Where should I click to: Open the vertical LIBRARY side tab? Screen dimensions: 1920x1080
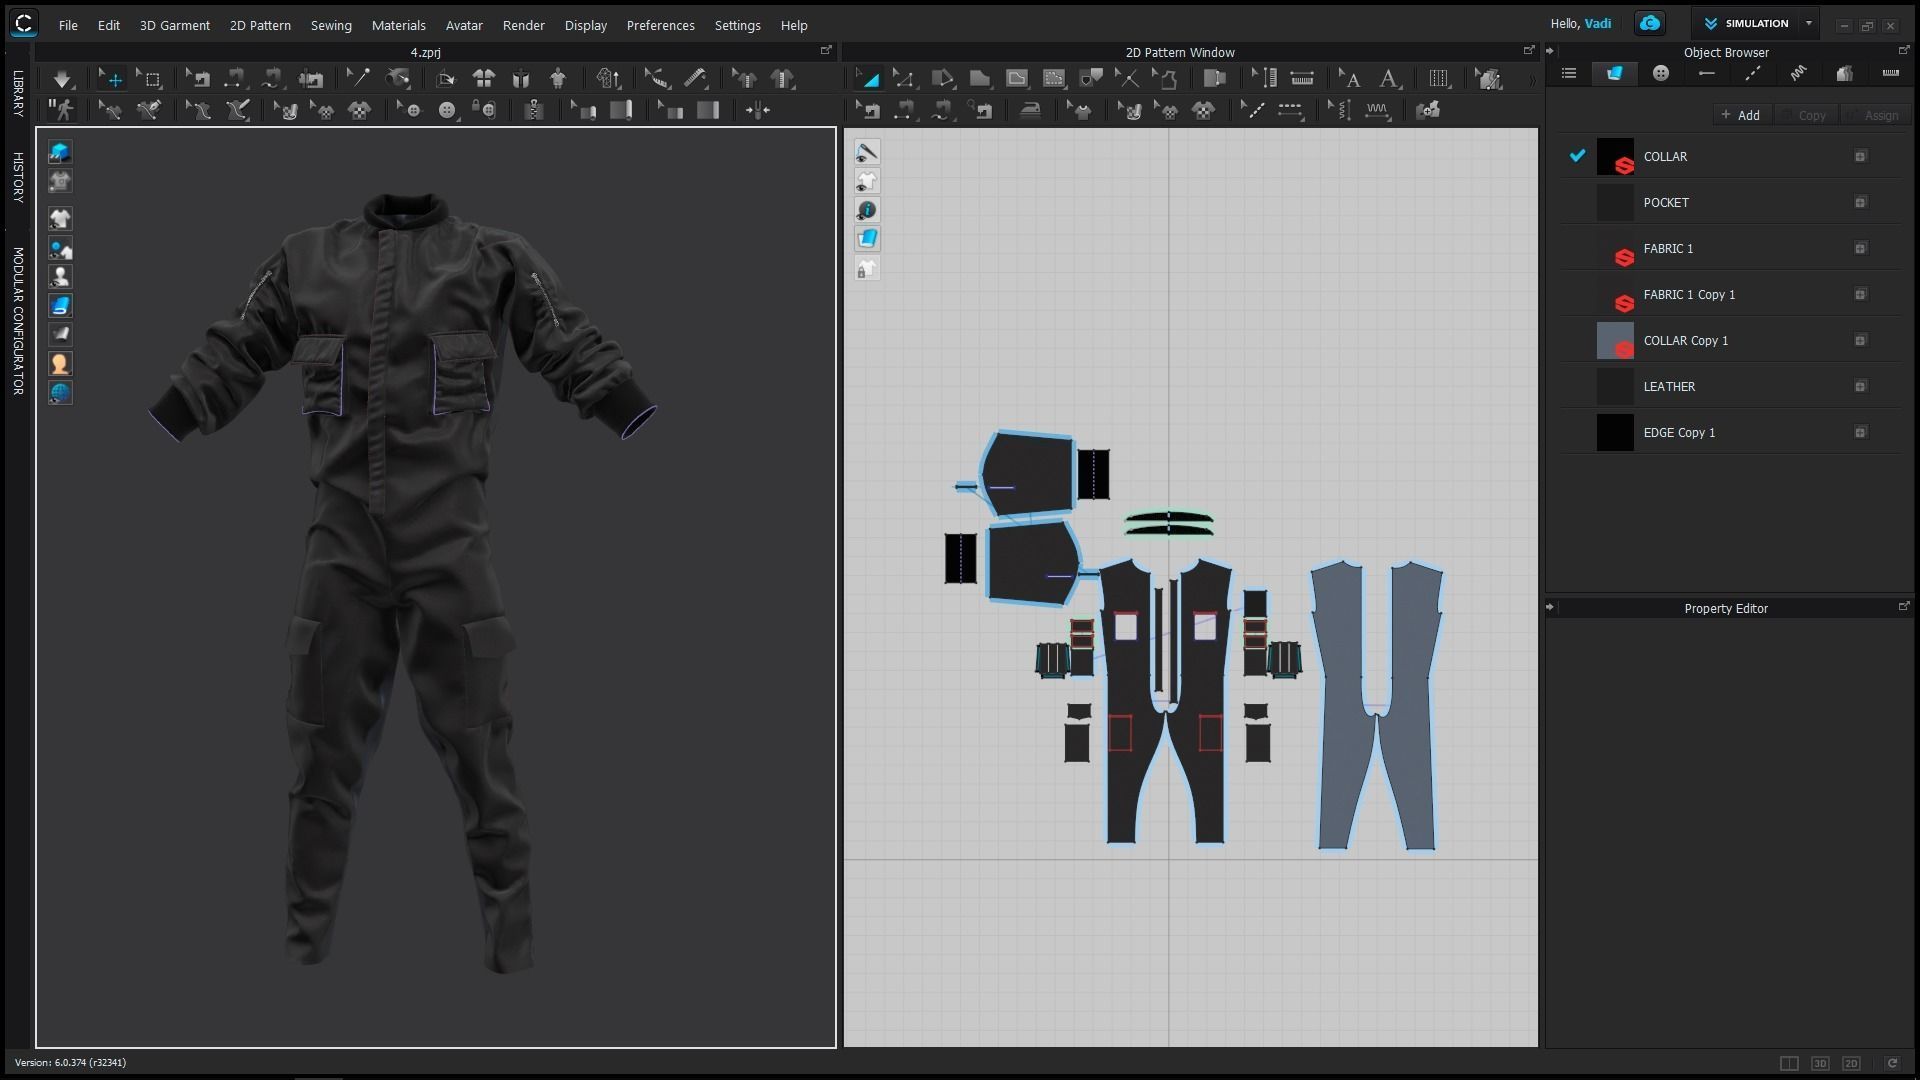[x=17, y=94]
